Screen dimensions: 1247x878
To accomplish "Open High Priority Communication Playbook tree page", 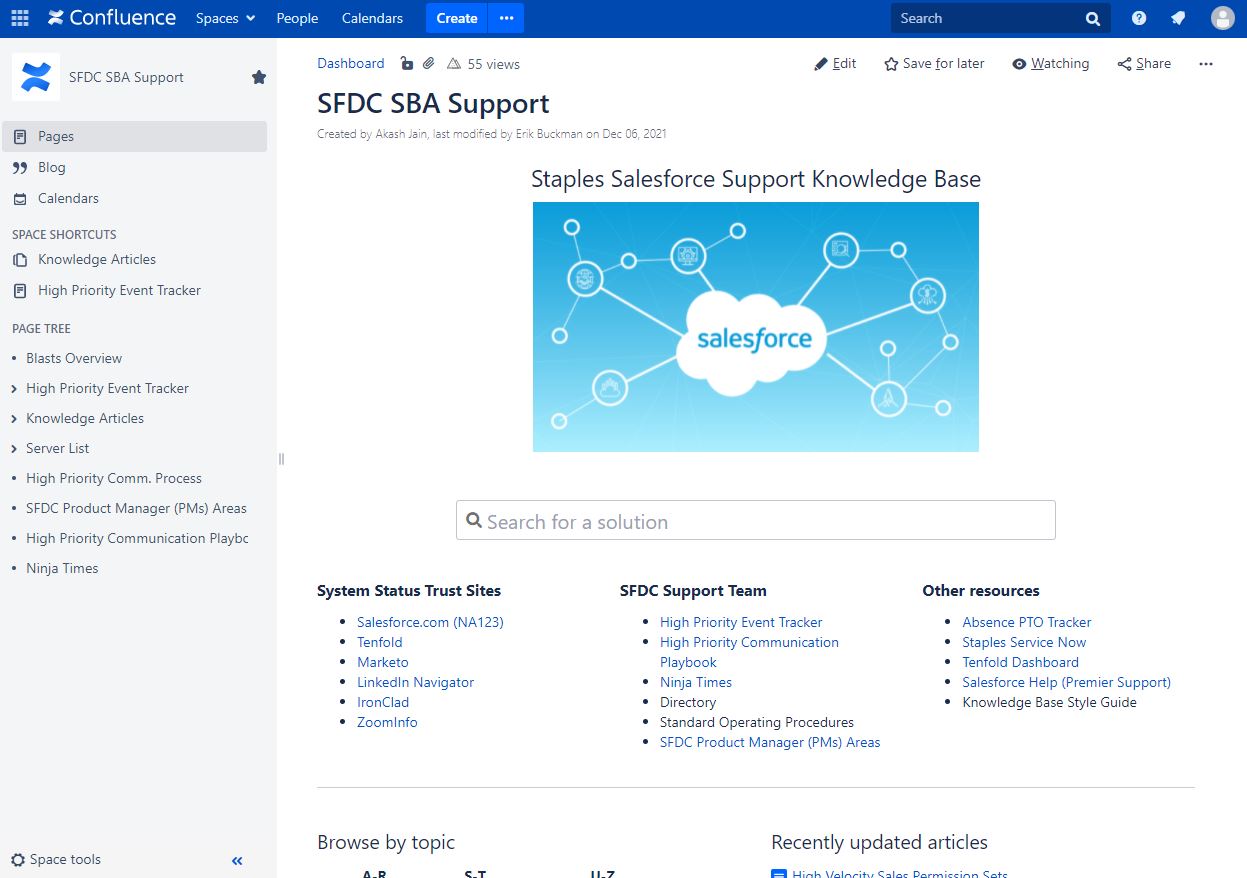I will pos(137,538).
